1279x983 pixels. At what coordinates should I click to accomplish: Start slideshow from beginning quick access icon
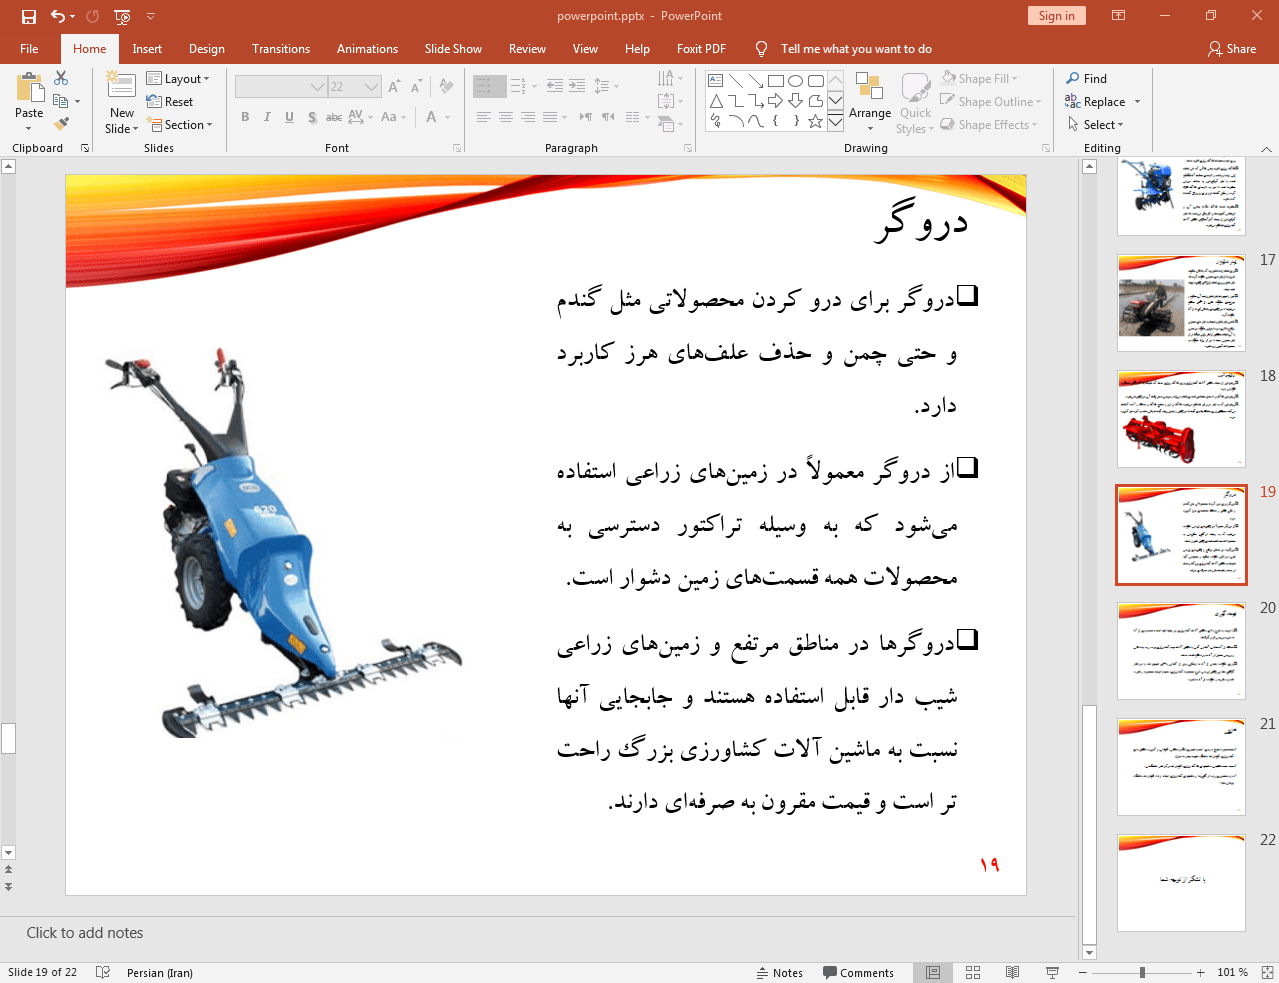click(x=122, y=16)
